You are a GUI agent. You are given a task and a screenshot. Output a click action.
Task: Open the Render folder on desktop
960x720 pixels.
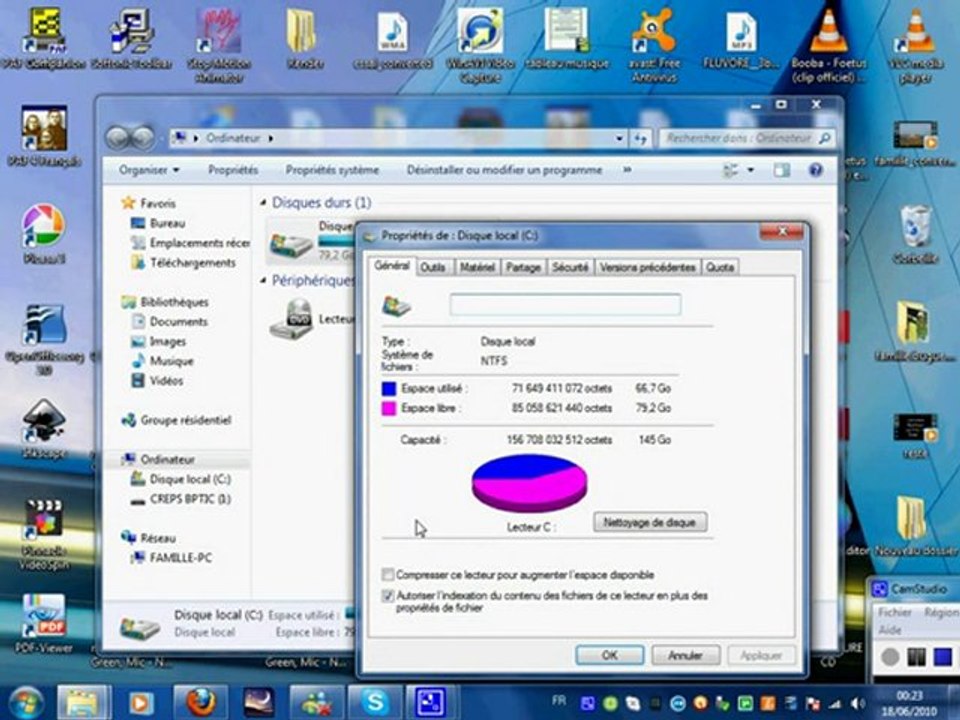[x=305, y=38]
